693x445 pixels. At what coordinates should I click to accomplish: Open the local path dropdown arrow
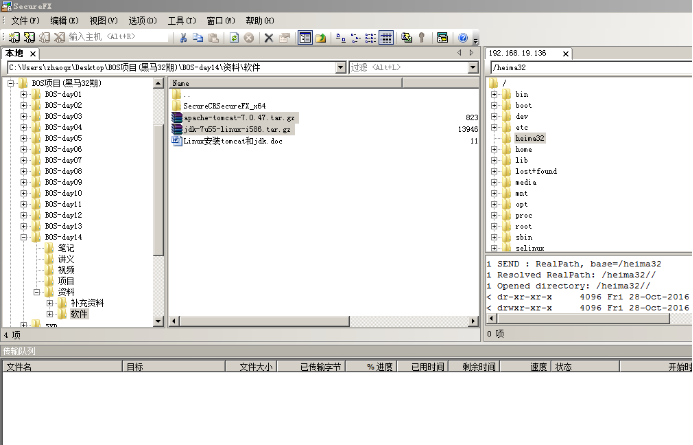tap(340, 67)
